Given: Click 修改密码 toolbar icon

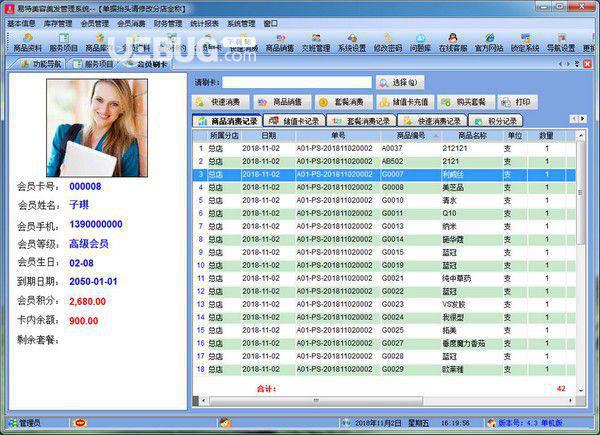Looking at the screenshot, I should click(x=388, y=43).
